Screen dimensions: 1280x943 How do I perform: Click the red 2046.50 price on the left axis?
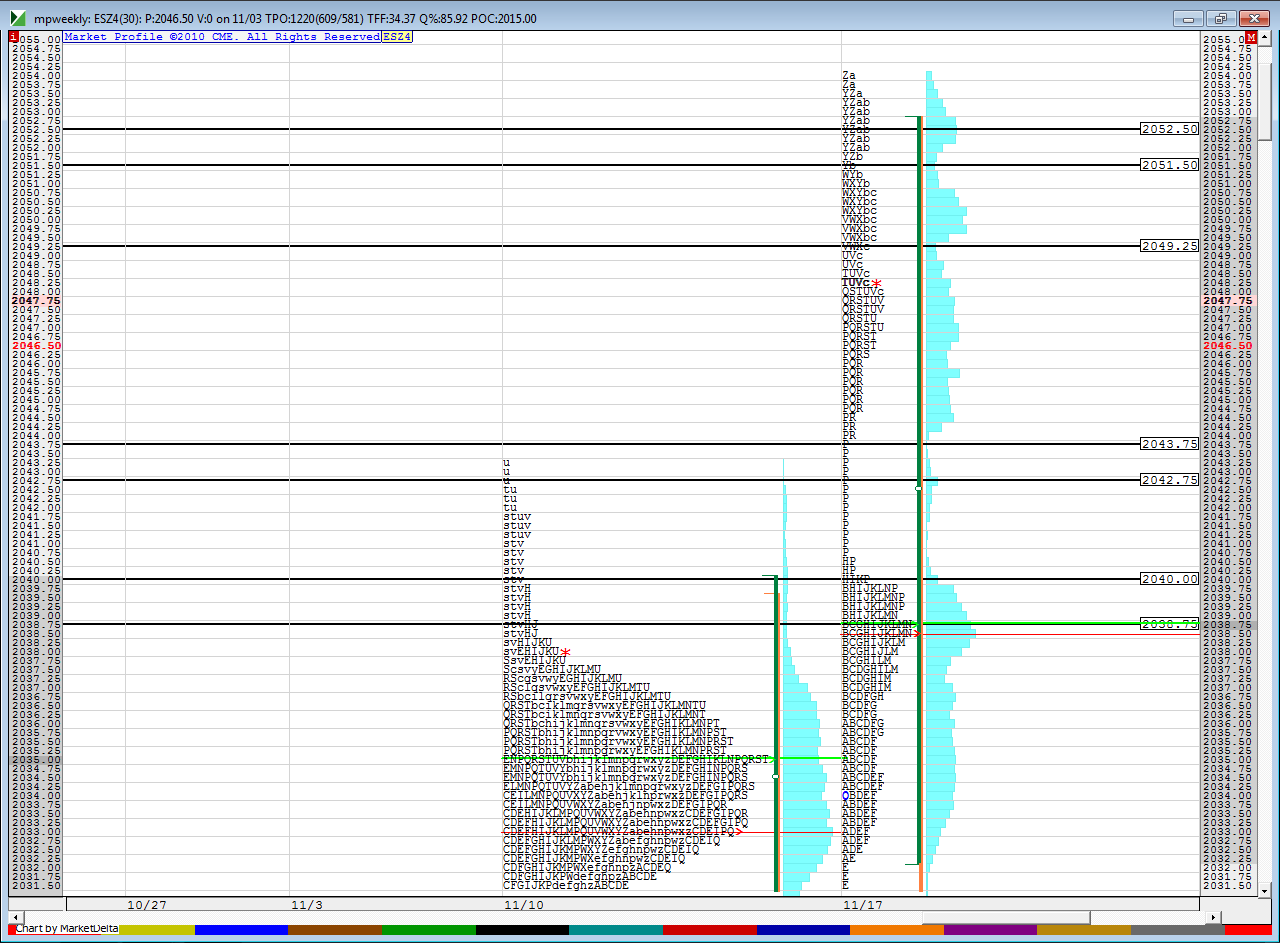pyautogui.click(x=37, y=345)
